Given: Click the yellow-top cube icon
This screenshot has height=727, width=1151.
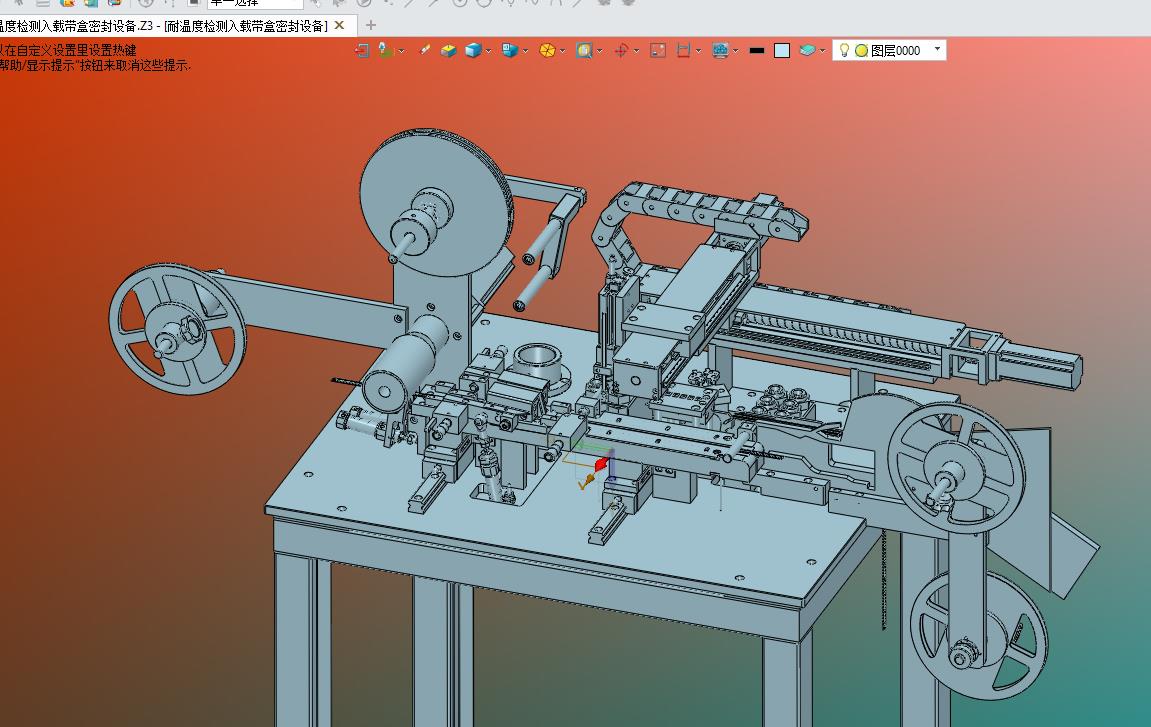Looking at the screenshot, I should 449,50.
